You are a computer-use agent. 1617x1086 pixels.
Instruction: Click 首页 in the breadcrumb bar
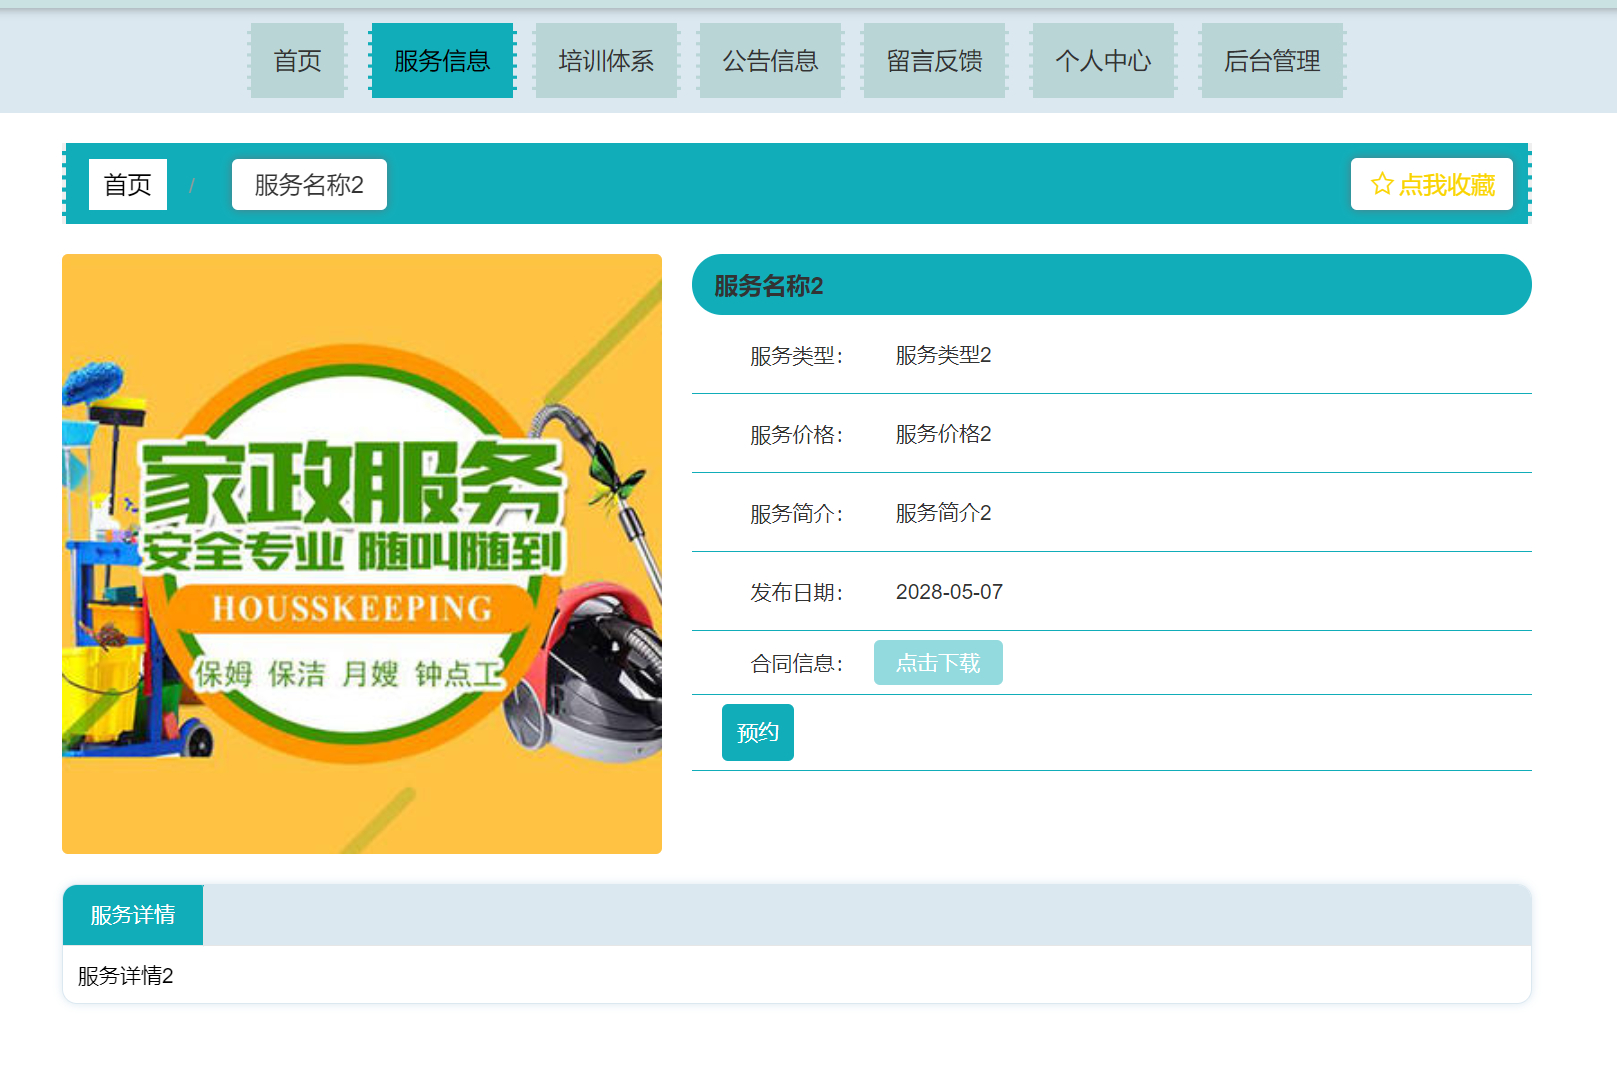(127, 184)
